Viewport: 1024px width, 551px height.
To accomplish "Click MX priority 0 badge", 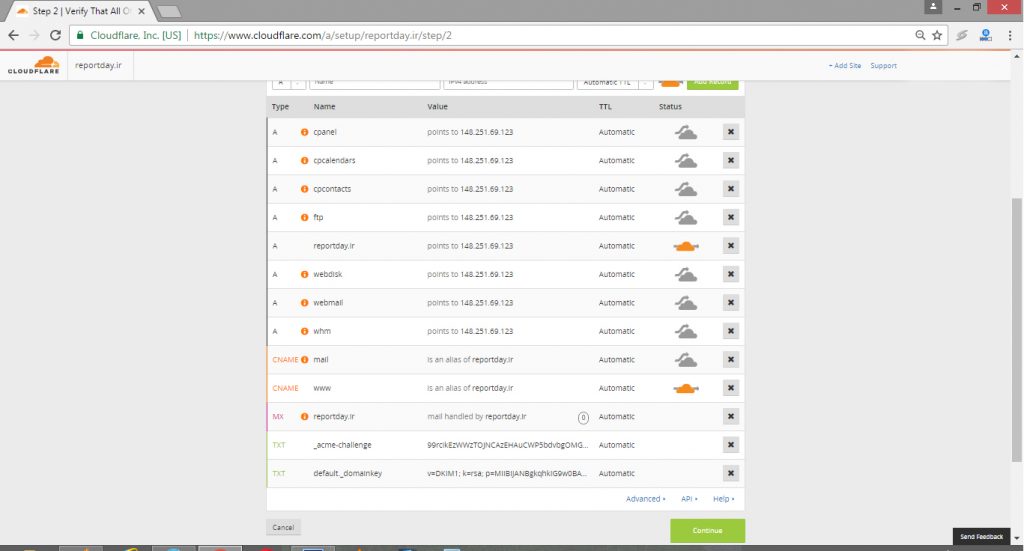I will (x=583, y=418).
